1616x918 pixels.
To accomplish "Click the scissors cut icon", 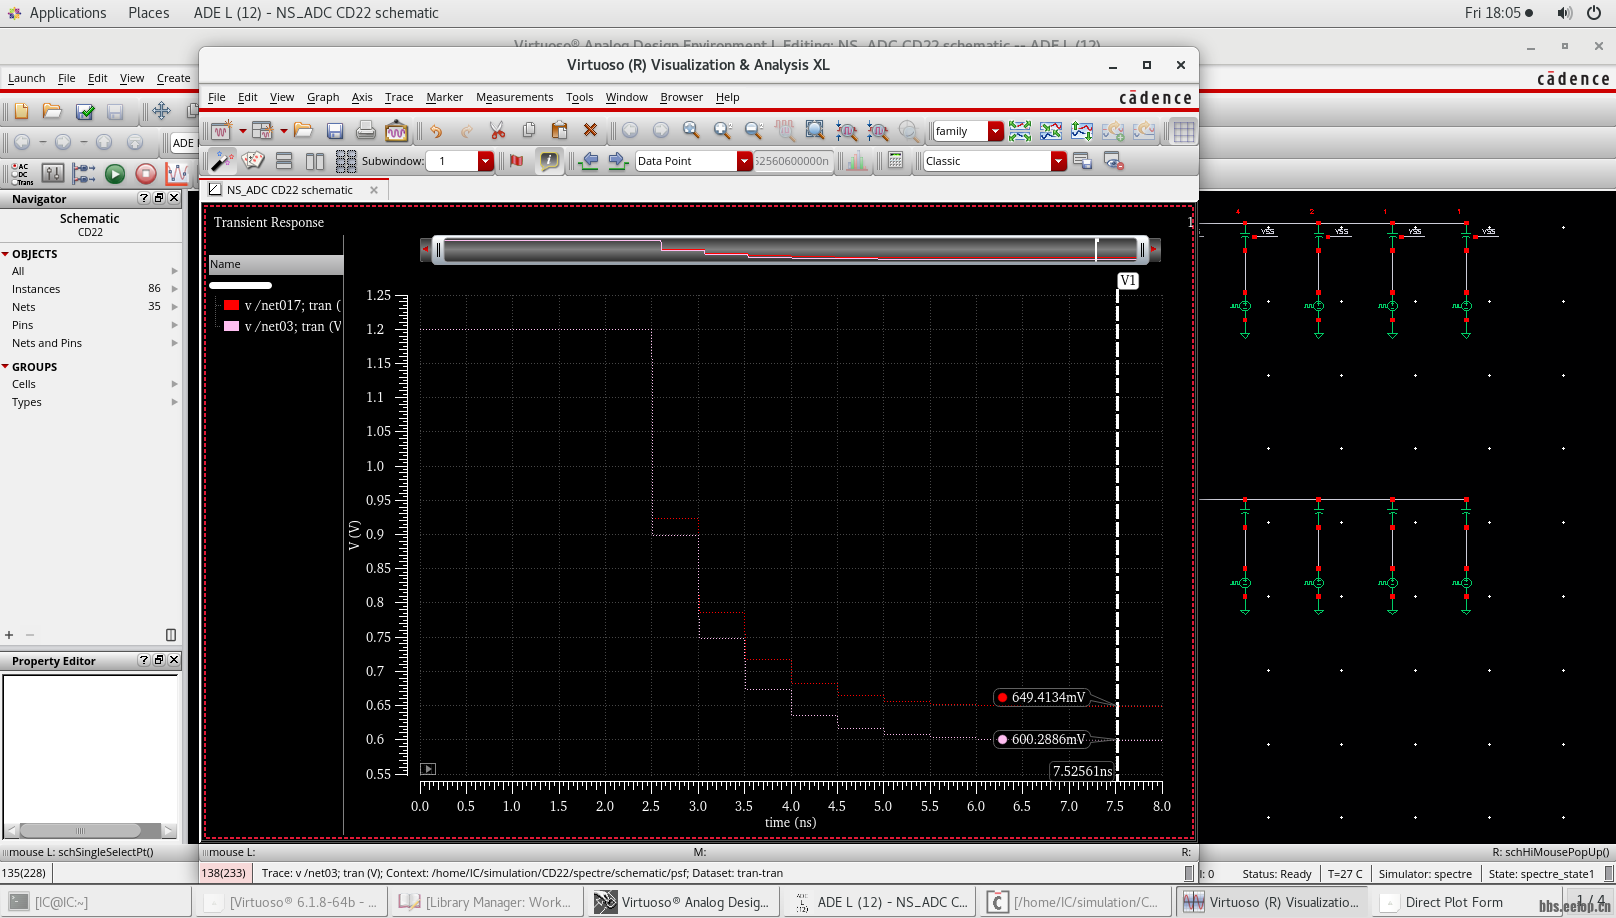I will point(497,131).
